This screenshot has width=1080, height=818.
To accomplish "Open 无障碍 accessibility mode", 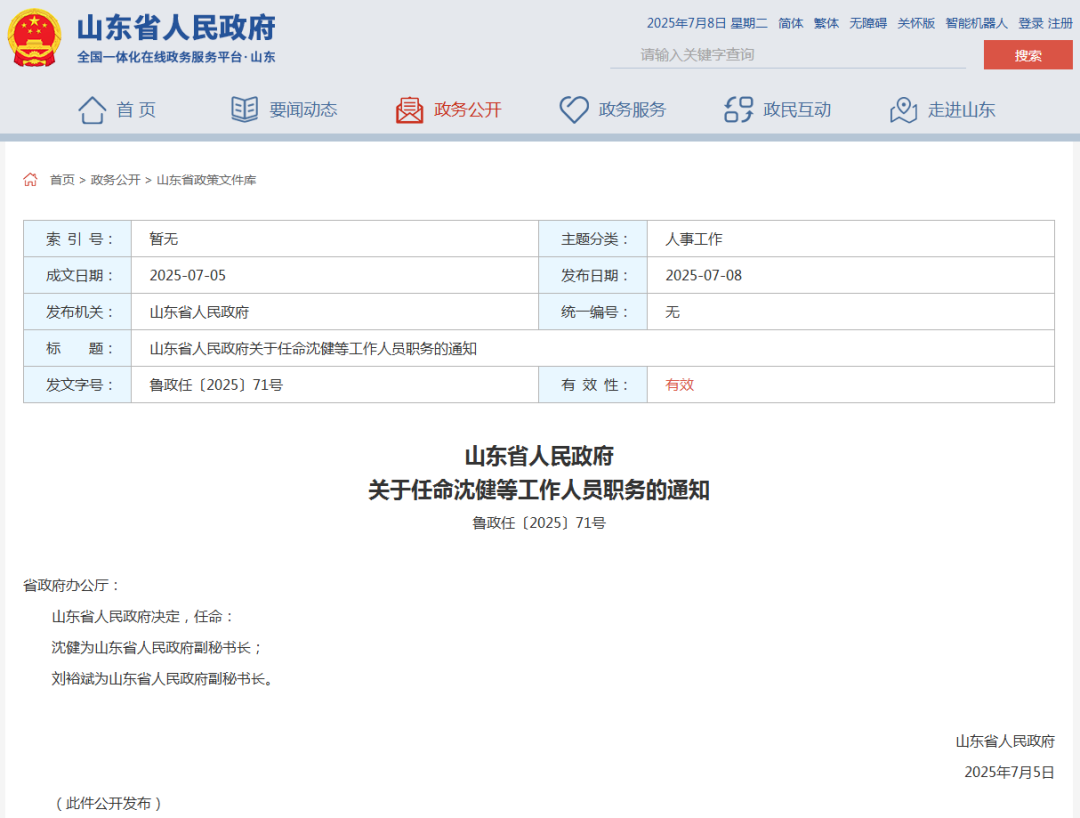I will [x=868, y=23].
